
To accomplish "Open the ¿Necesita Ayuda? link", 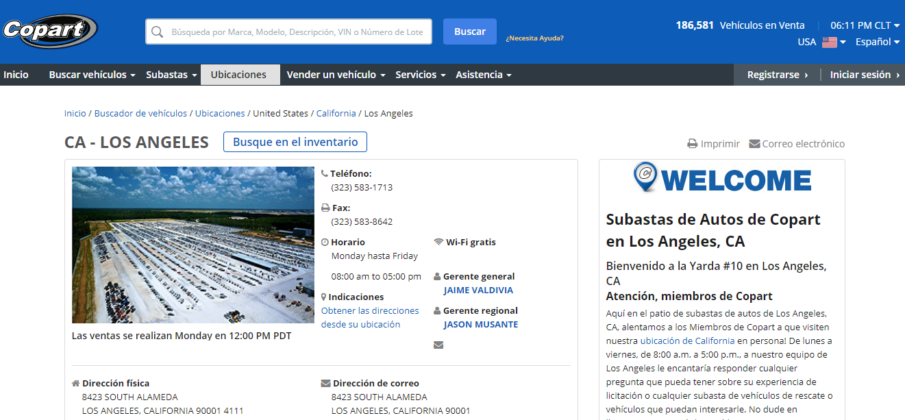I will click(534, 38).
